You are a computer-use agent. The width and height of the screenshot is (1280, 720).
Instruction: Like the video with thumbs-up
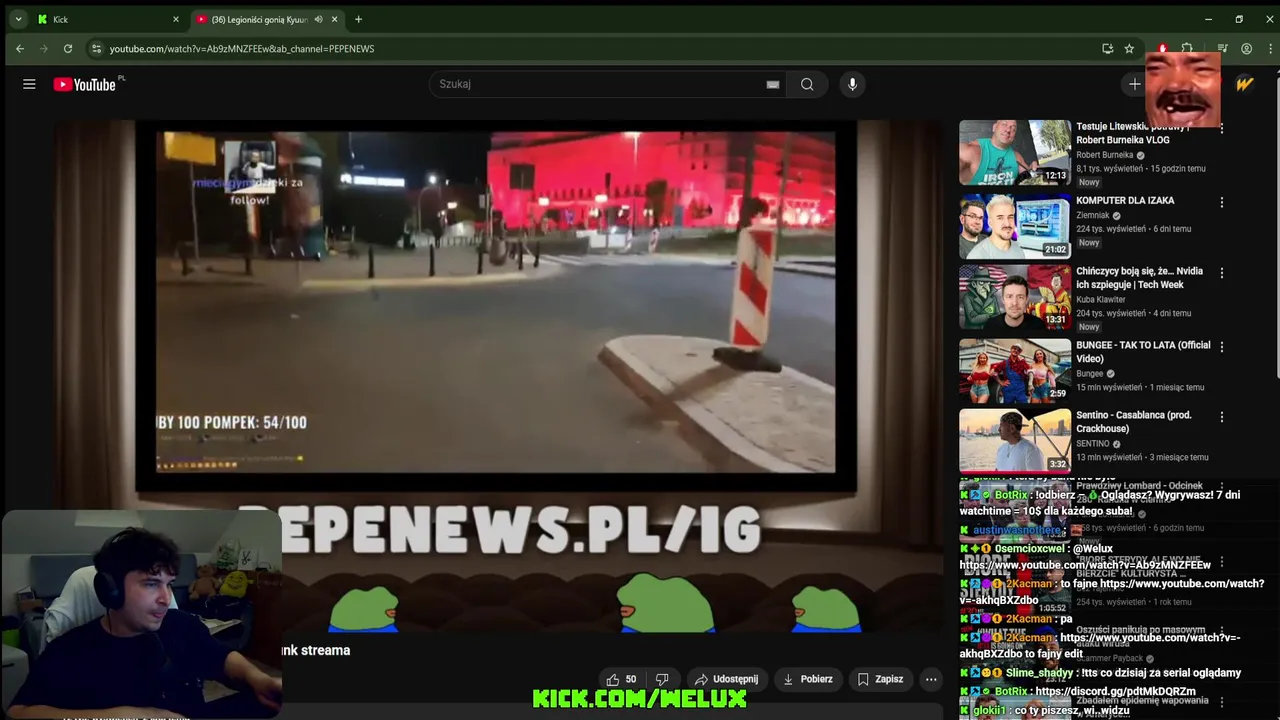pyautogui.click(x=621, y=679)
